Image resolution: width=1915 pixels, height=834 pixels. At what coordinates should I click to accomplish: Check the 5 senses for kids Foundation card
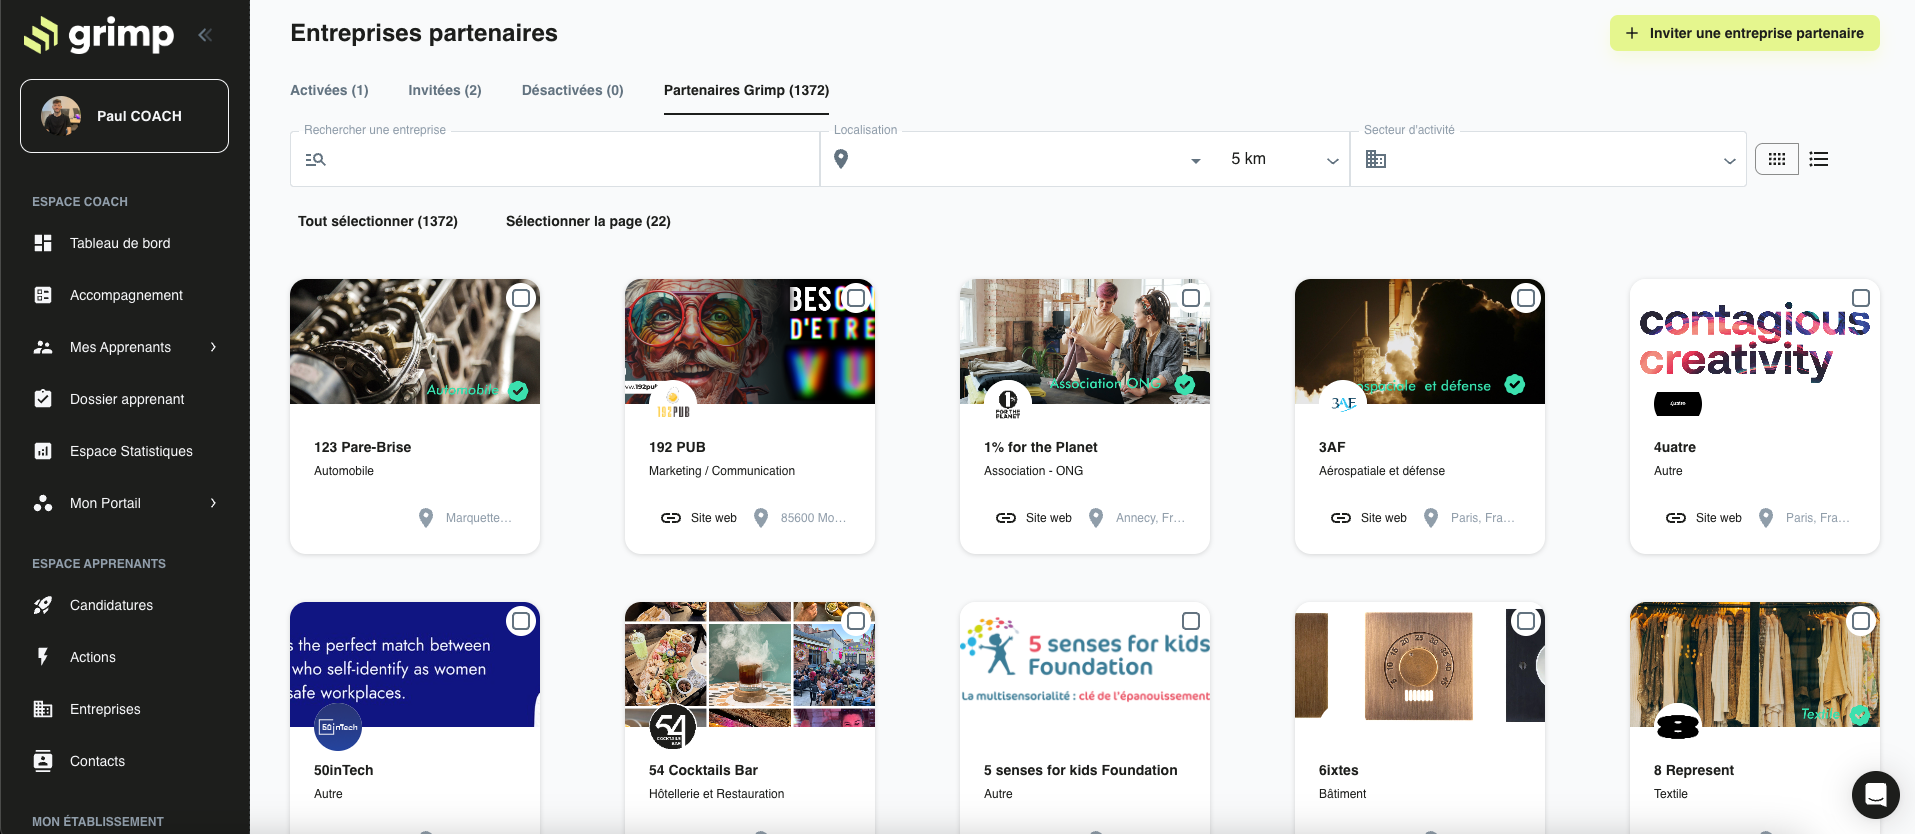[1191, 621]
